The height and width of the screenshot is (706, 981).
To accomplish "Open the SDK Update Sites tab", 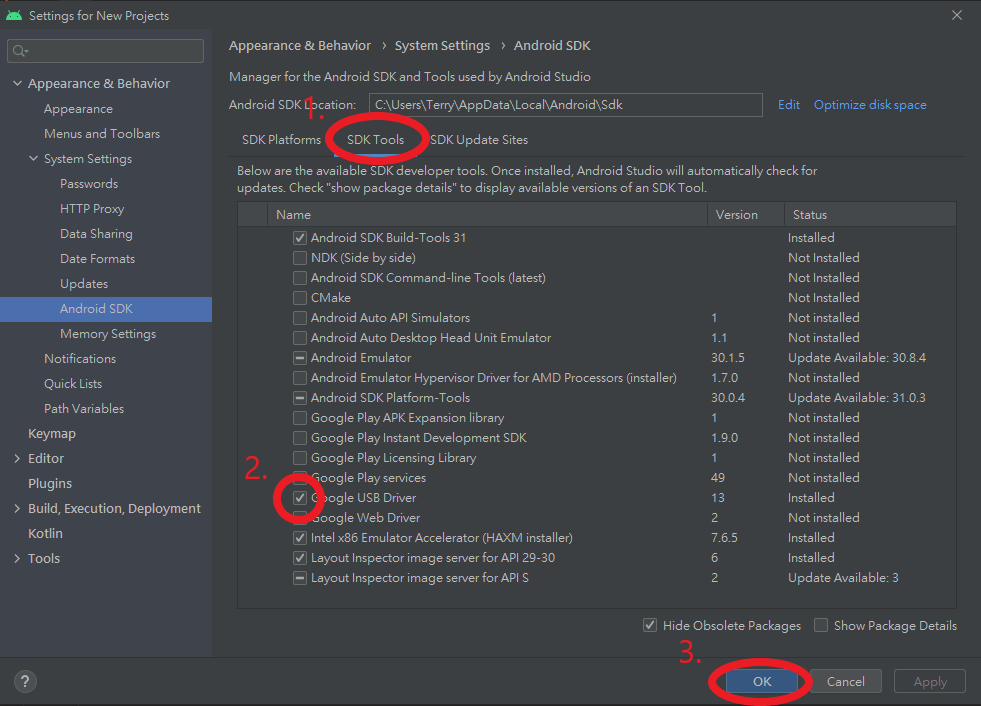I will 479,140.
